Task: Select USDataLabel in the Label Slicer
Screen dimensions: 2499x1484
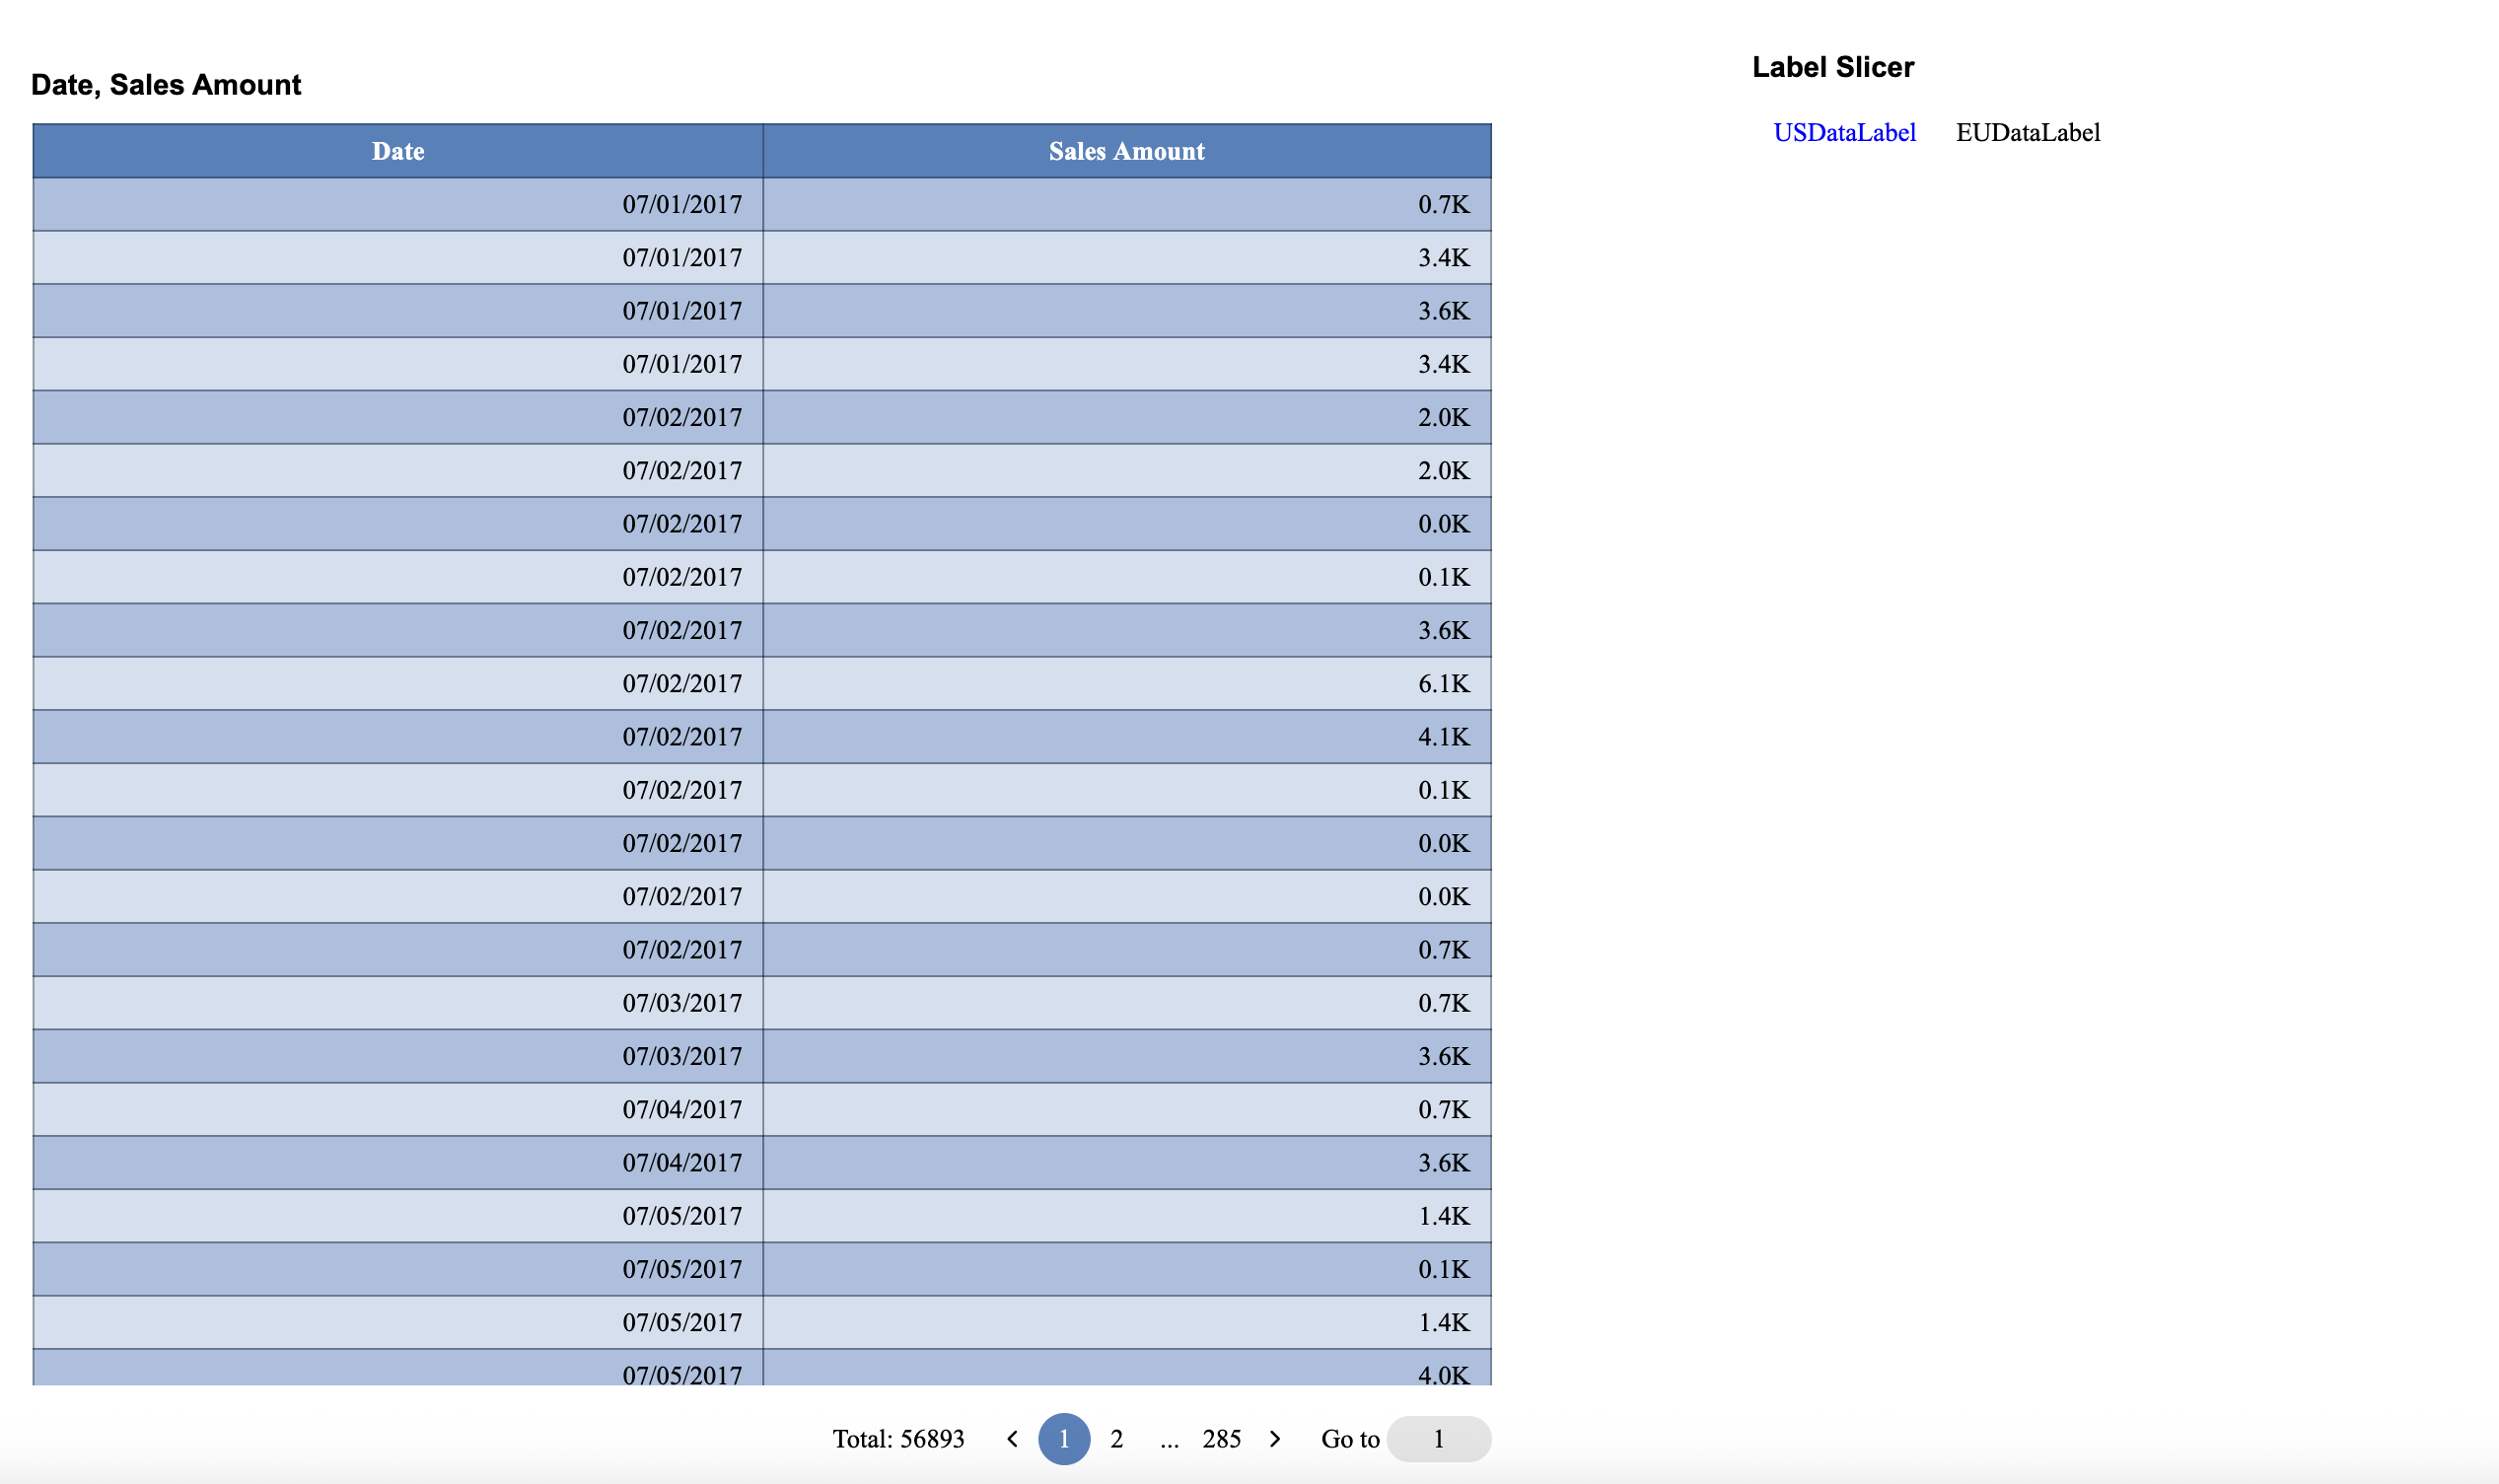Action: click(1845, 131)
